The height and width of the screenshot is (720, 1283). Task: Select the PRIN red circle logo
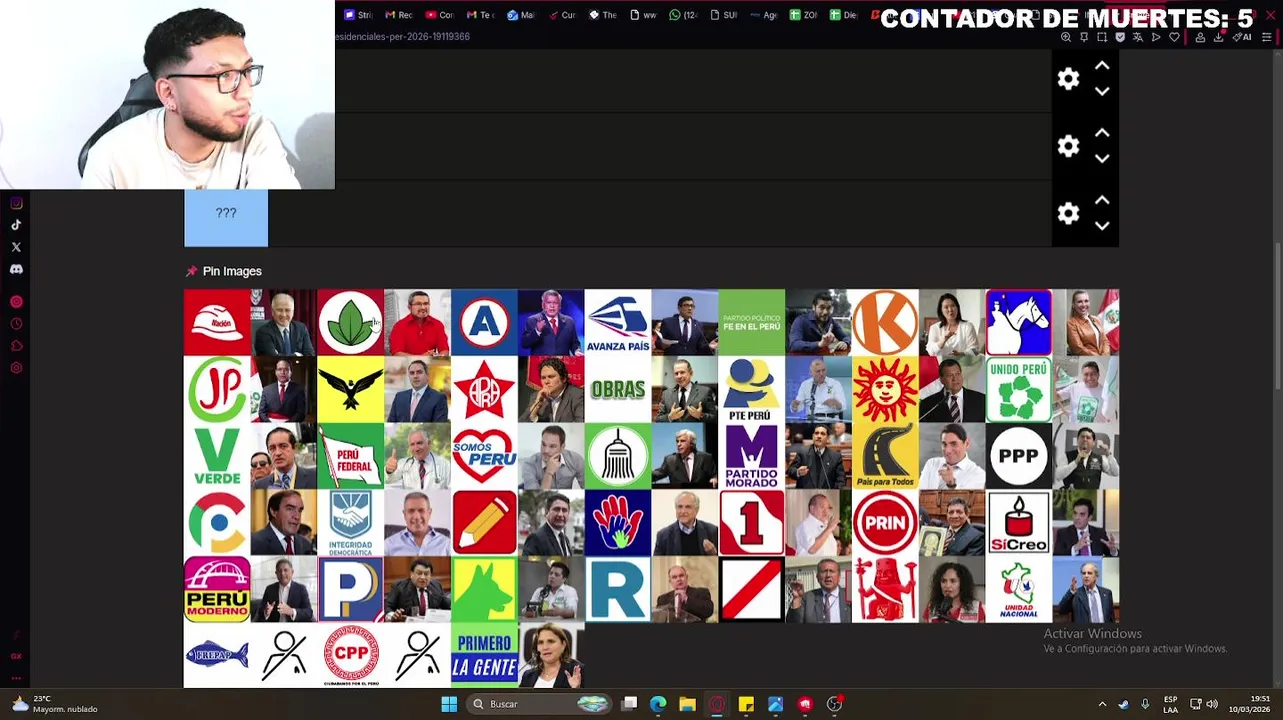pyautogui.click(x=885, y=523)
